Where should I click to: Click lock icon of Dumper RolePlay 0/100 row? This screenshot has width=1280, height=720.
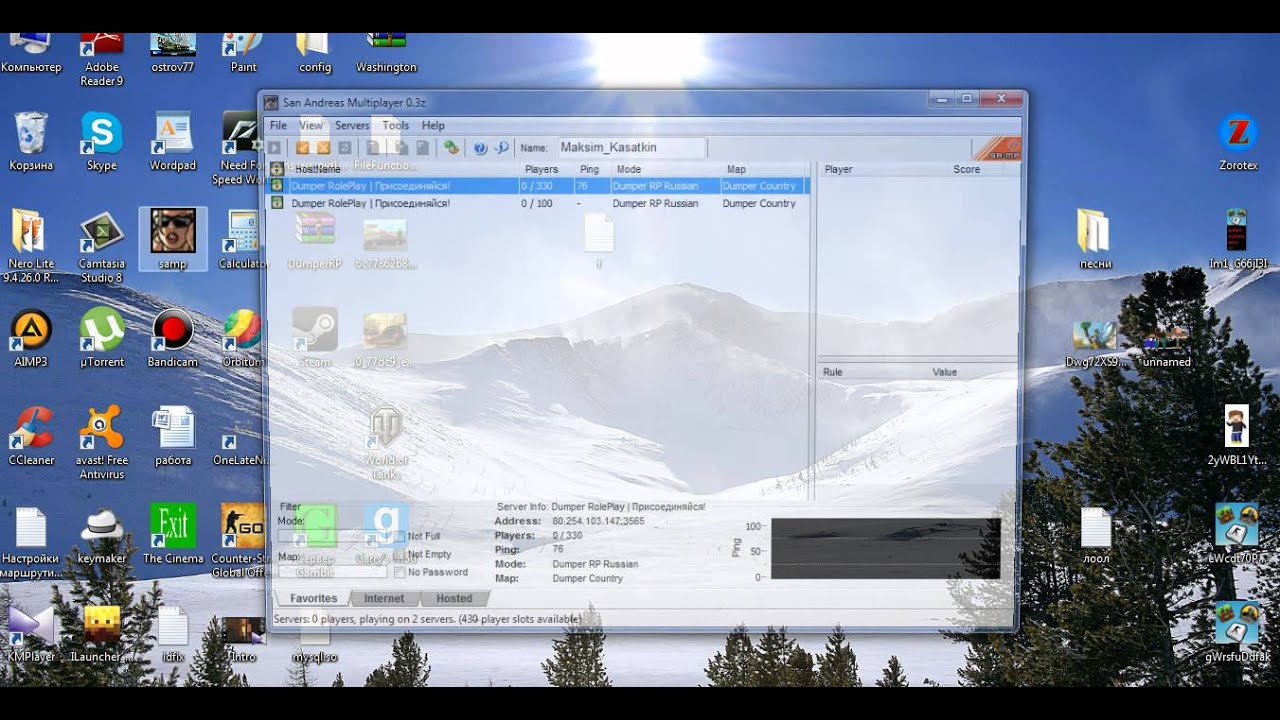pyautogui.click(x=277, y=203)
